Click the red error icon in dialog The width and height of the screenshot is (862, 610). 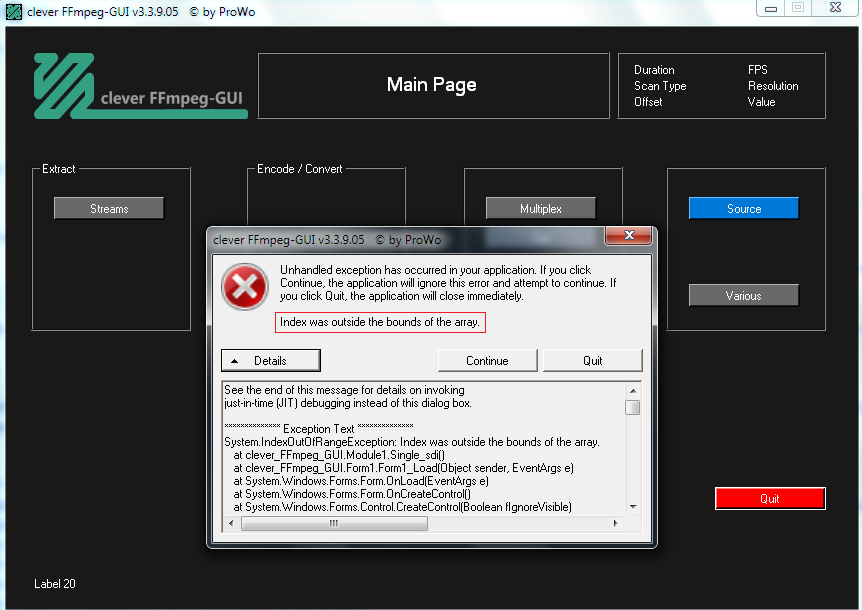coord(245,286)
